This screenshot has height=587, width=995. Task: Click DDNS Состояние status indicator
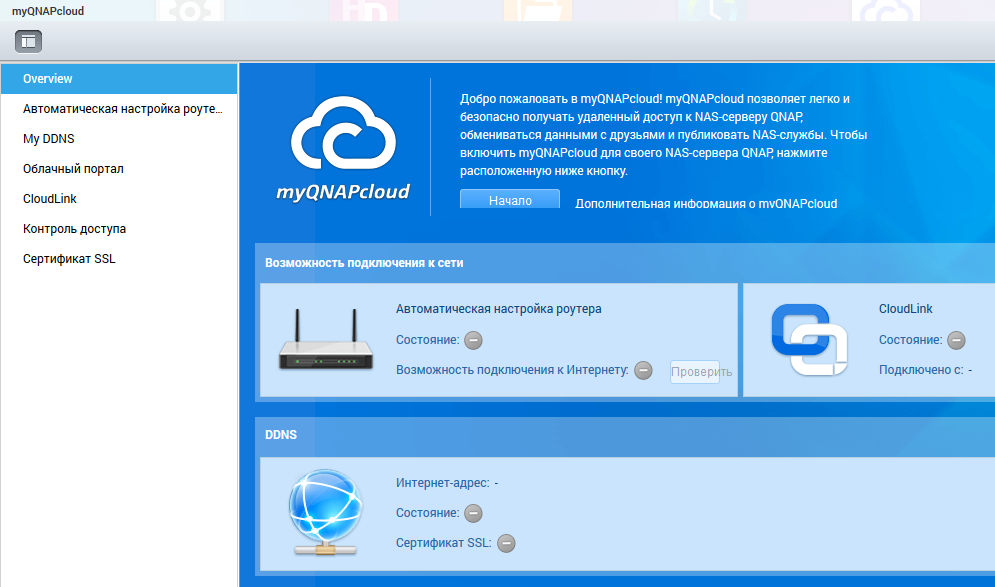(473, 513)
